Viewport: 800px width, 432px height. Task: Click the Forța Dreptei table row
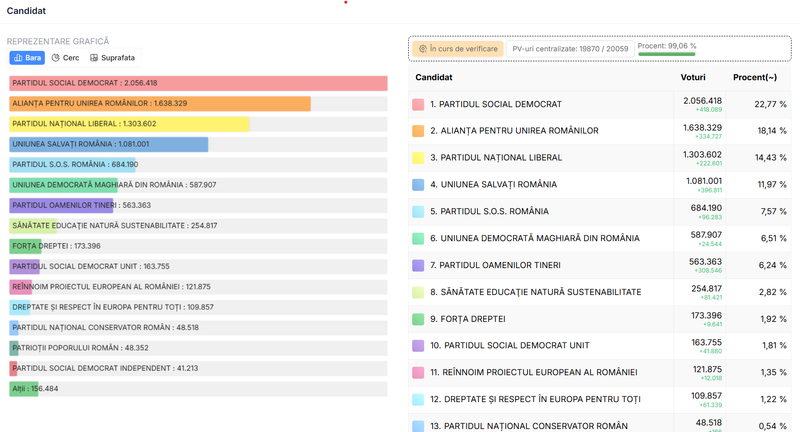[599, 319]
